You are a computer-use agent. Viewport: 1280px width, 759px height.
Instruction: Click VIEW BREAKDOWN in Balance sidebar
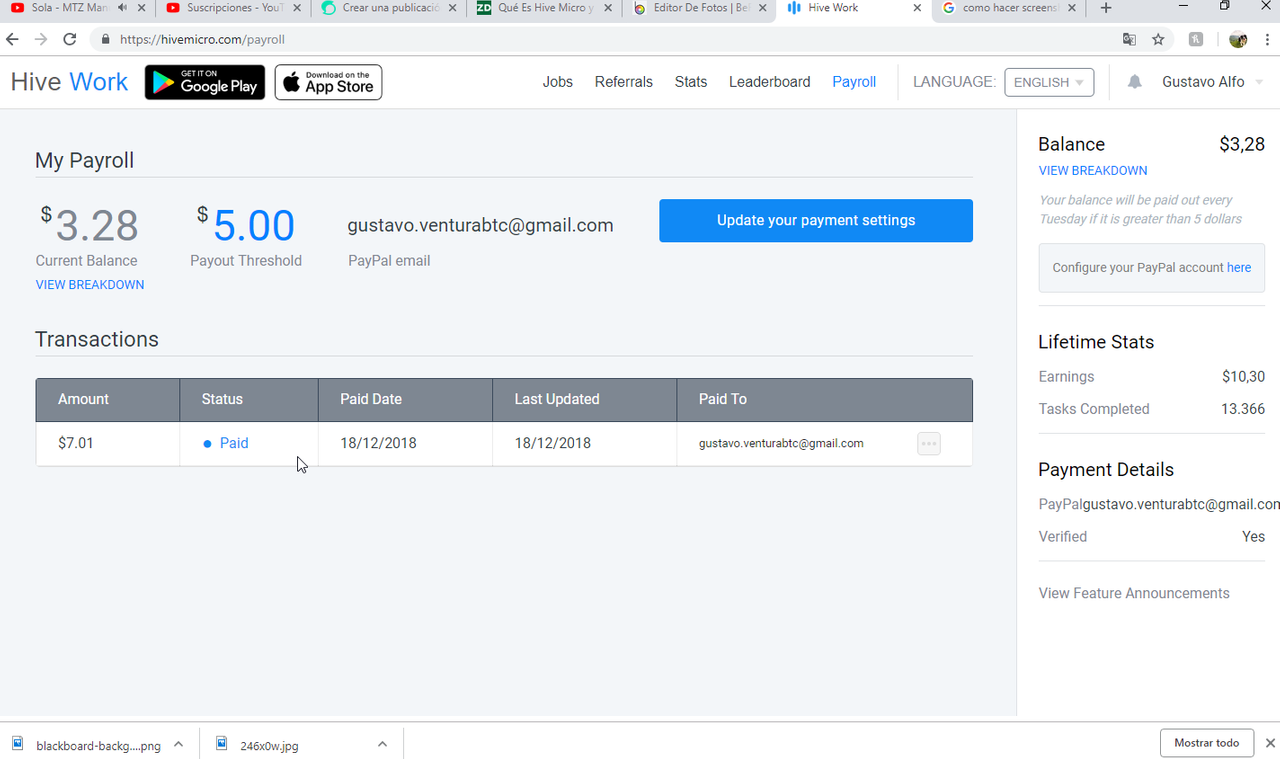pyautogui.click(x=1093, y=171)
